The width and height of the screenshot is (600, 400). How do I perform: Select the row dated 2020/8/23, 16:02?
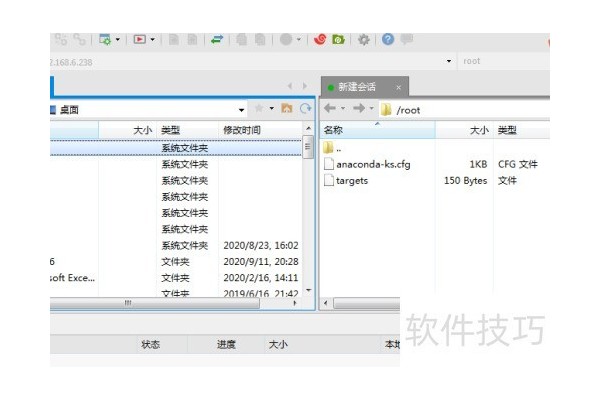(176, 245)
